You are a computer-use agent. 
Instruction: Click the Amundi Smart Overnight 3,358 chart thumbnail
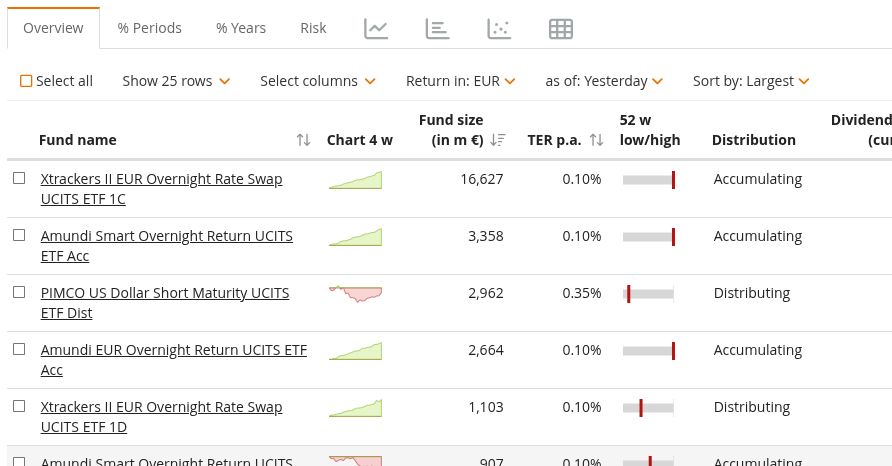pyautogui.click(x=356, y=237)
